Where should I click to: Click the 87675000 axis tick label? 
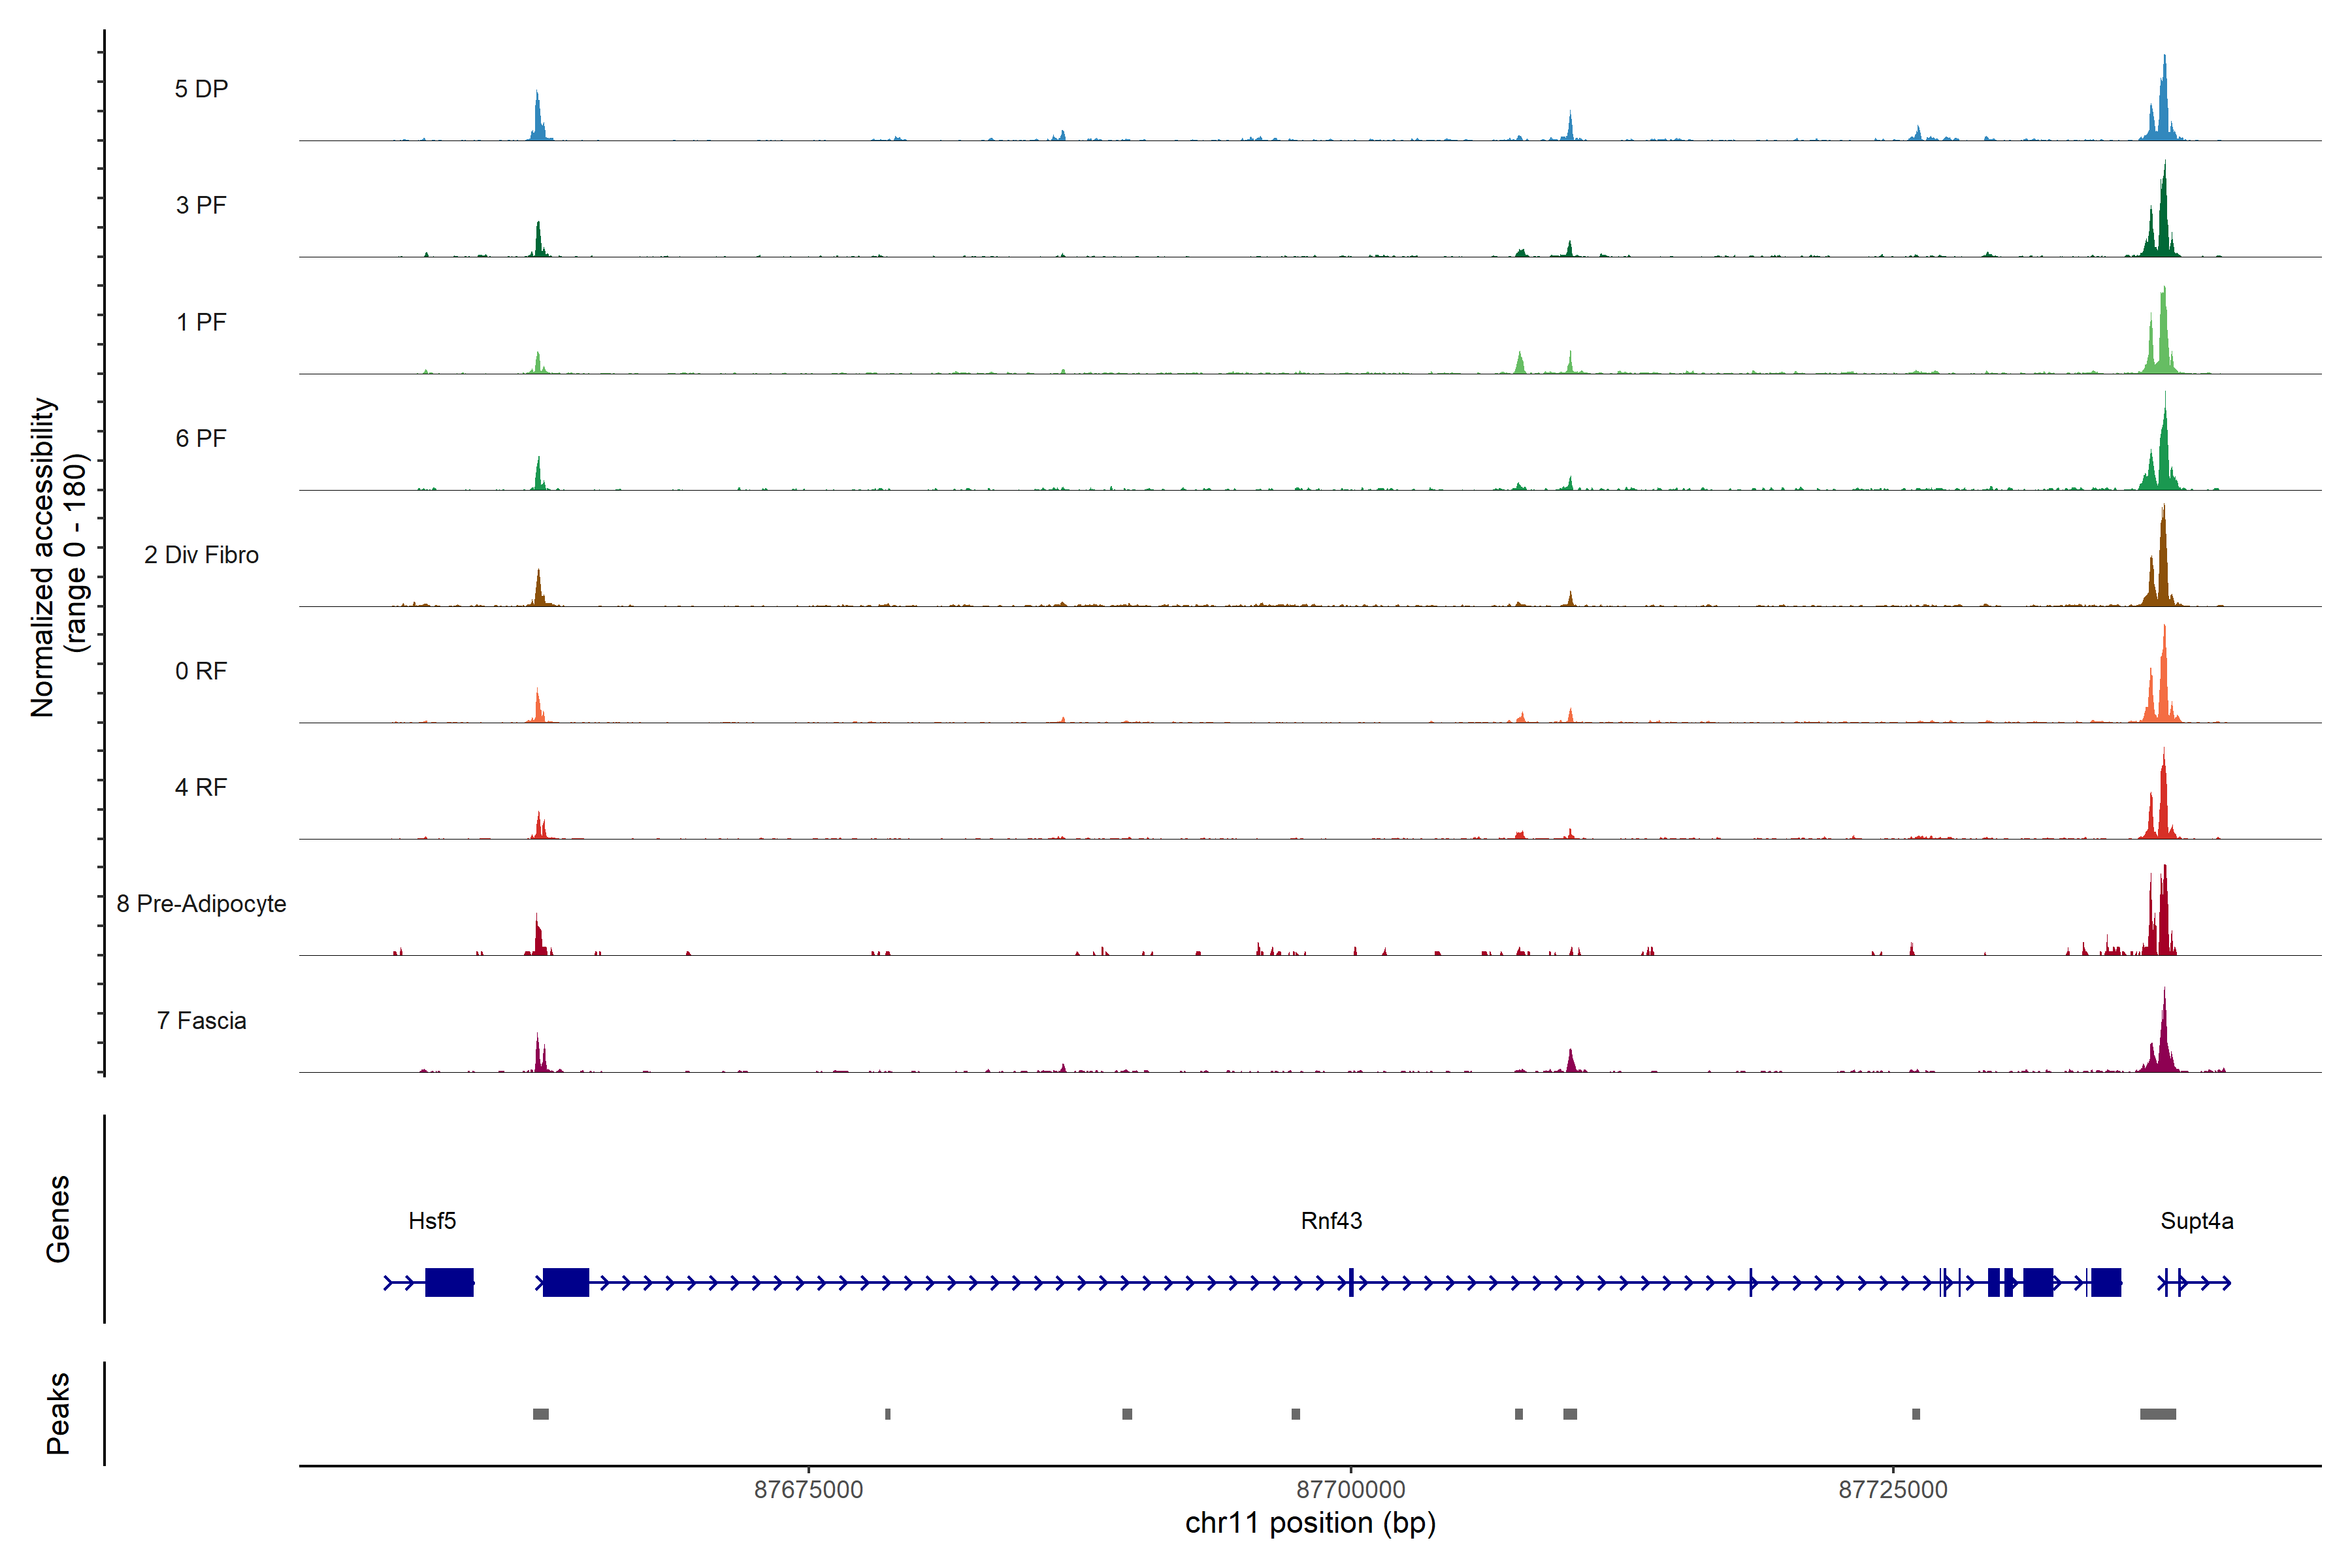point(808,1490)
